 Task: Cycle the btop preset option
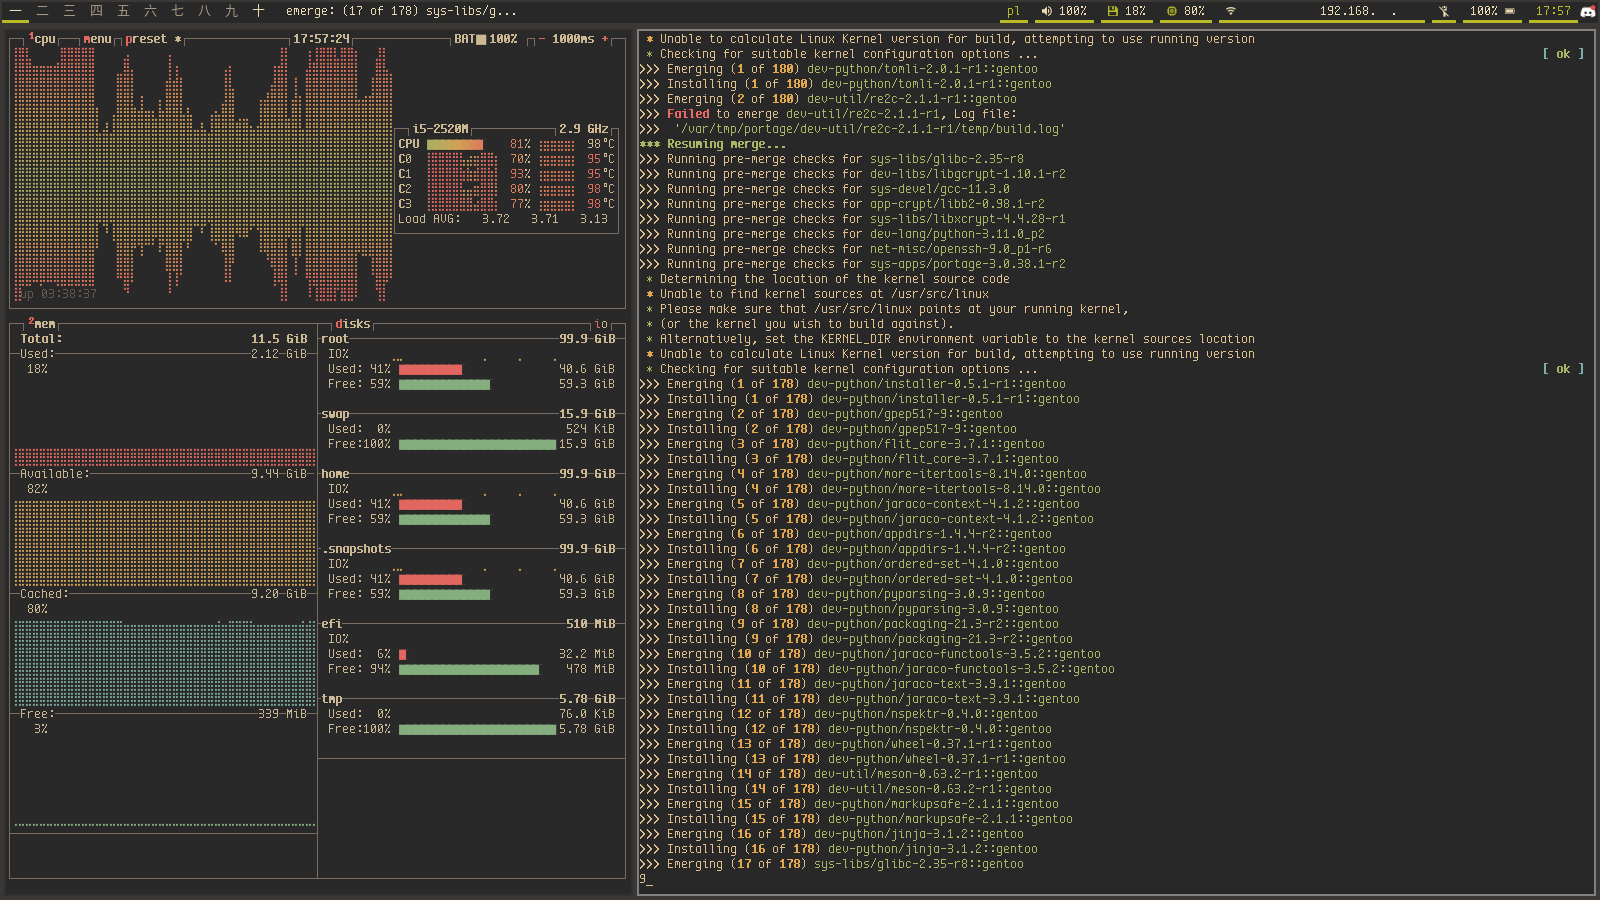146,39
